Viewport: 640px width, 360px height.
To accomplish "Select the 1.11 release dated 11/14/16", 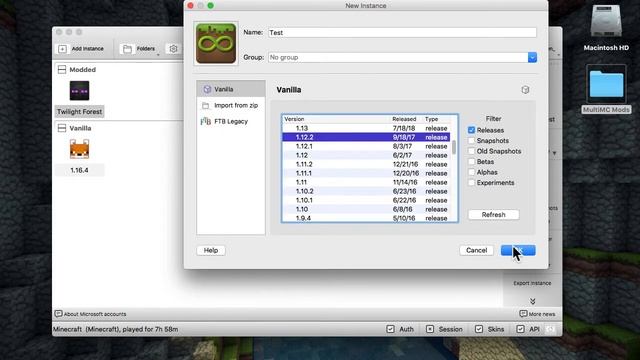I will click(x=366, y=182).
